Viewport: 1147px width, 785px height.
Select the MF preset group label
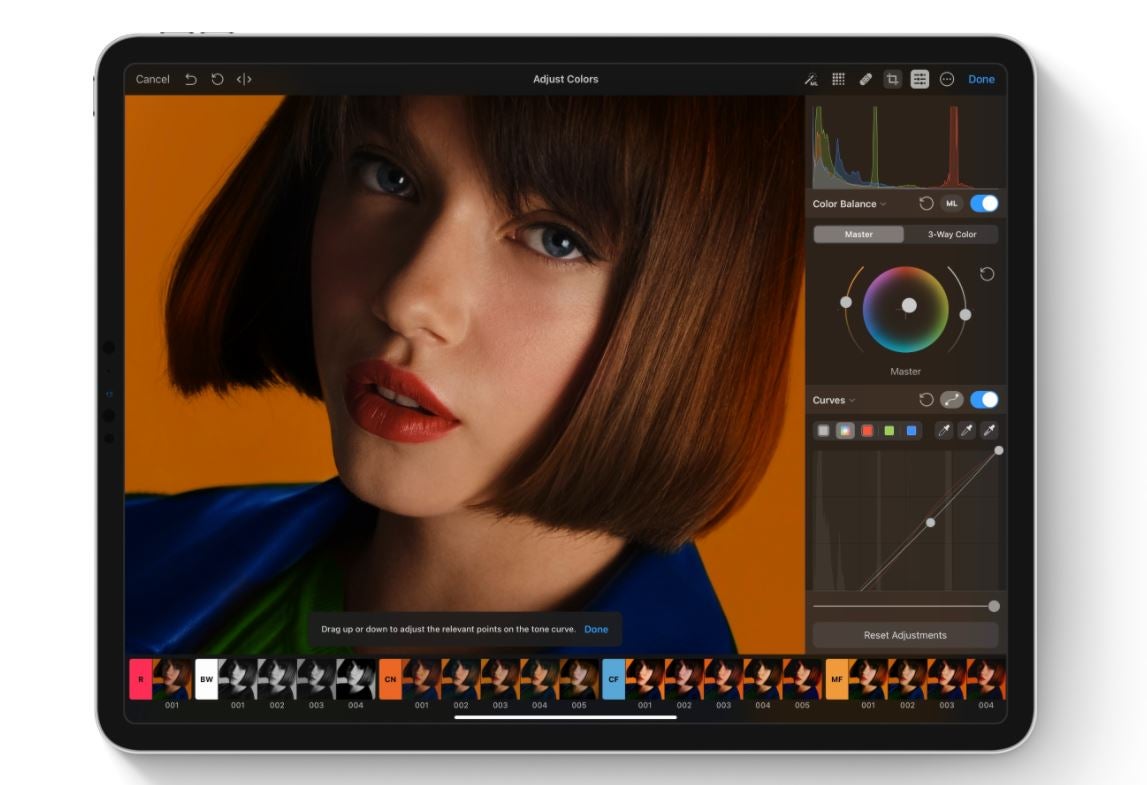[837, 679]
